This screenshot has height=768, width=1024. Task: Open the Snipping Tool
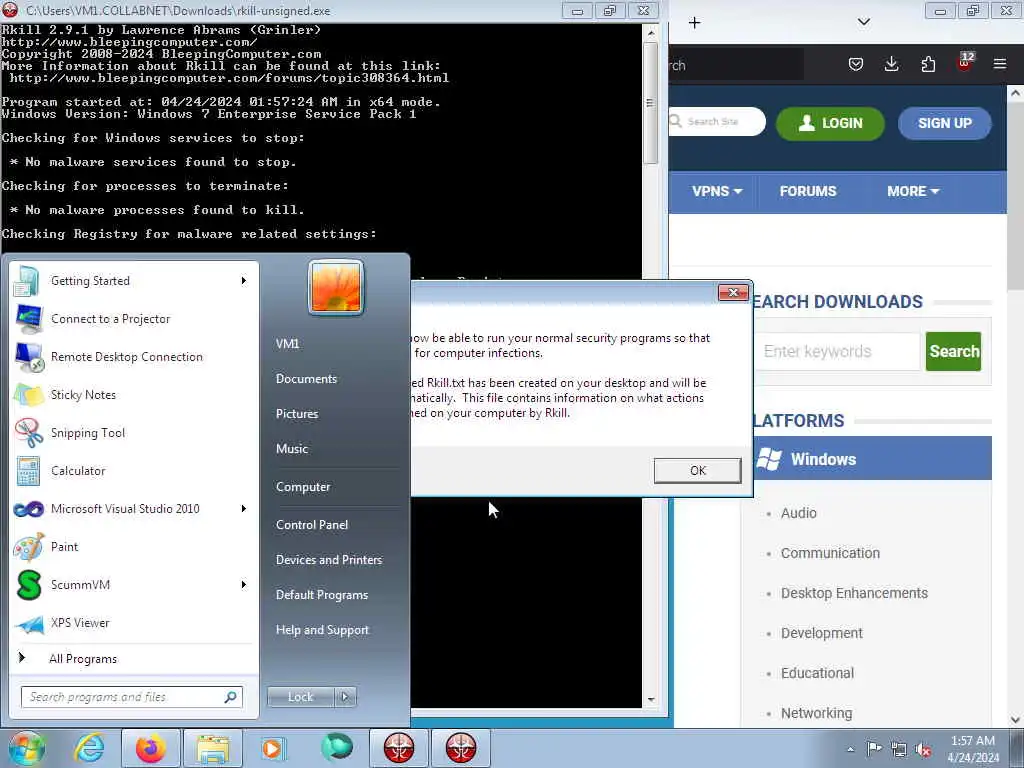coord(134,432)
